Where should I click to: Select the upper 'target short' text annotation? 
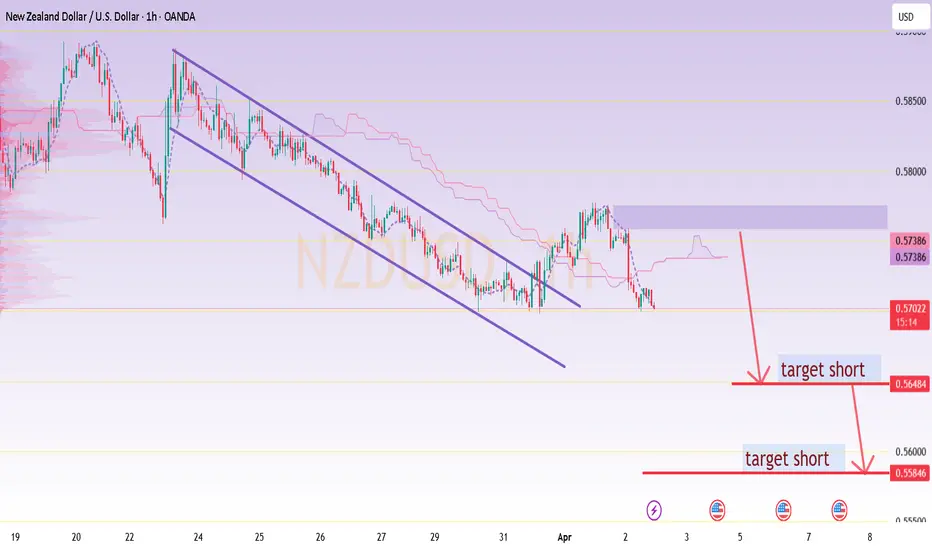pyautogui.click(x=829, y=369)
